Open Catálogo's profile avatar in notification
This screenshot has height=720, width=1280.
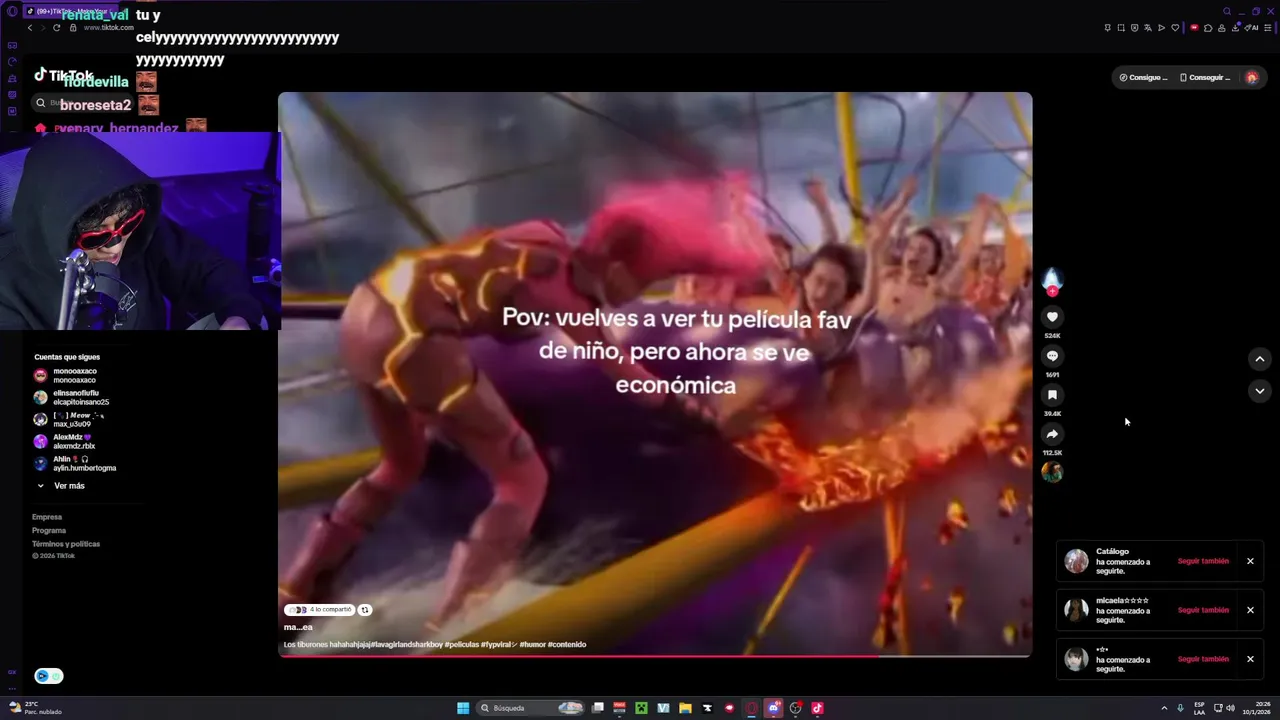pyautogui.click(x=1076, y=561)
